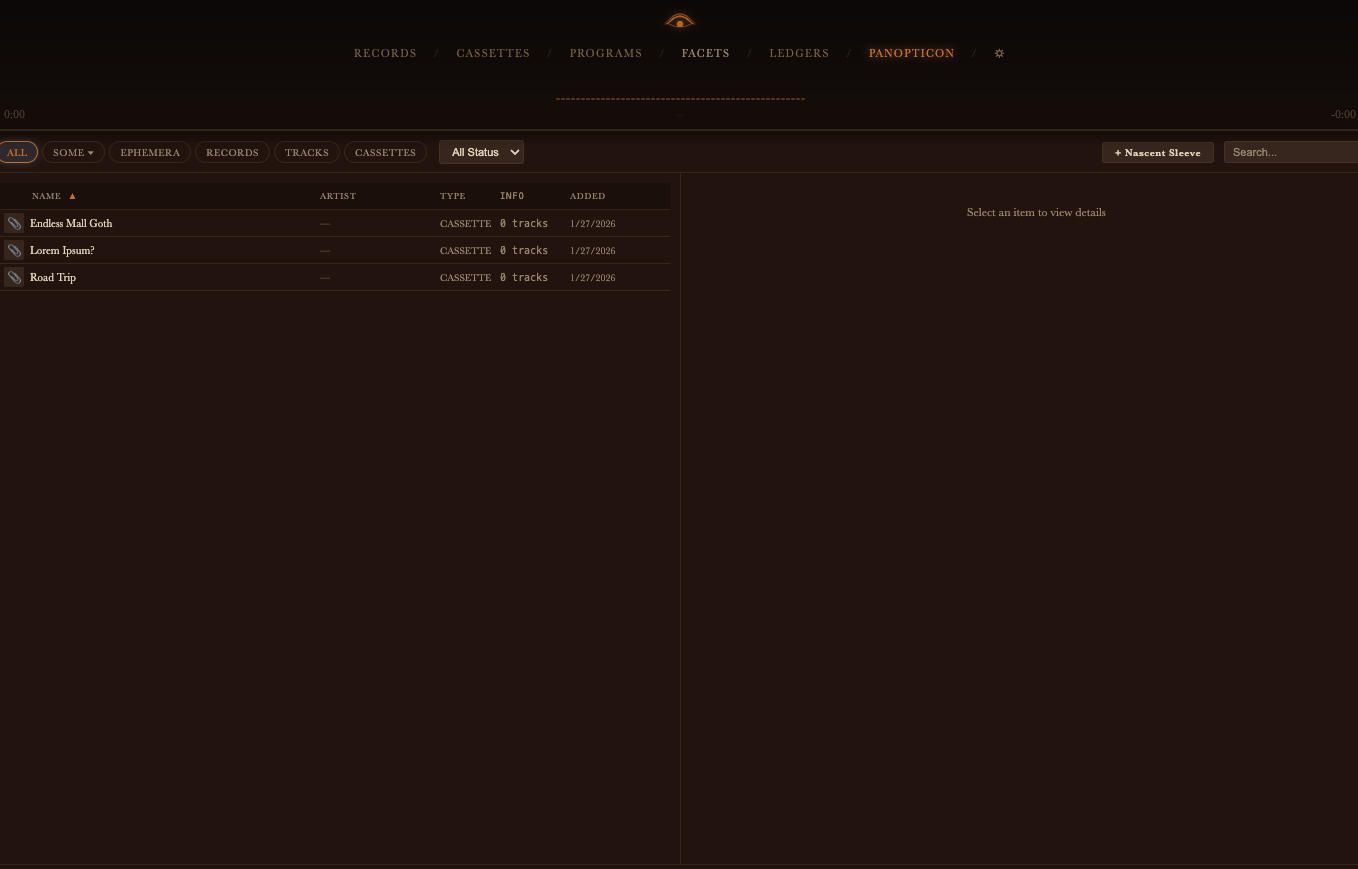Select the FACETS navigation item
Image resolution: width=1358 pixels, height=869 pixels.
coord(705,53)
